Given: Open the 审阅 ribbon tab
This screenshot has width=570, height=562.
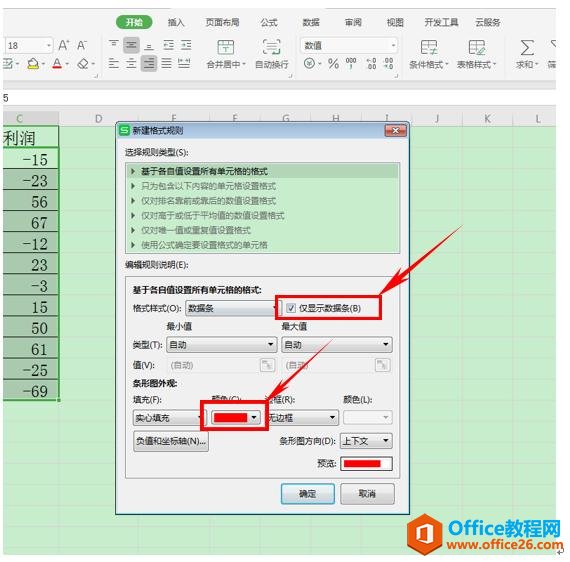Looking at the screenshot, I should click(353, 23).
